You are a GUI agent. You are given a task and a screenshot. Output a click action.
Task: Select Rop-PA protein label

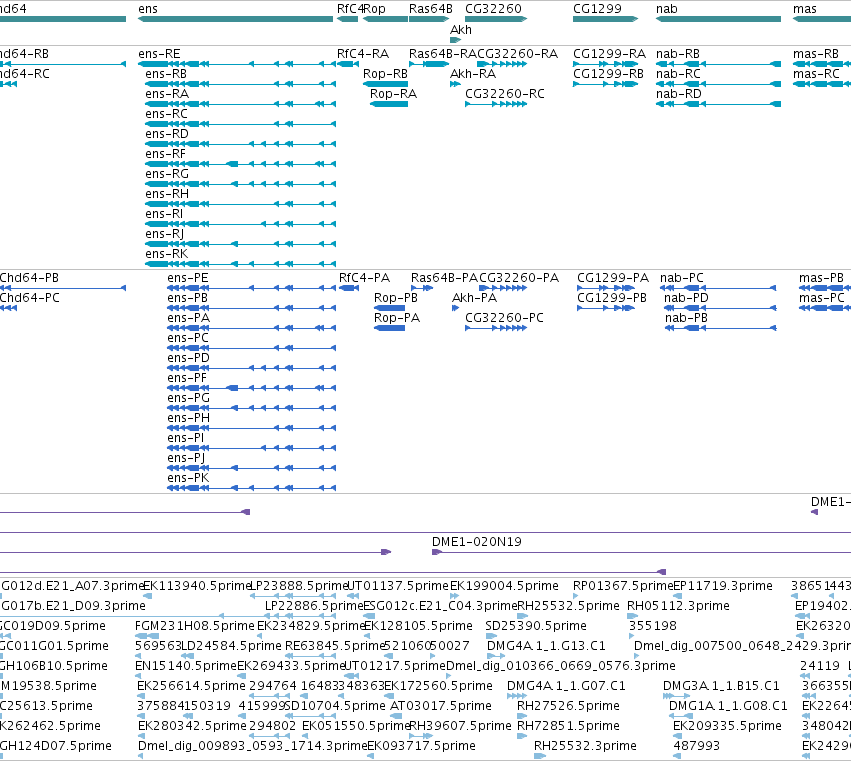397,318
